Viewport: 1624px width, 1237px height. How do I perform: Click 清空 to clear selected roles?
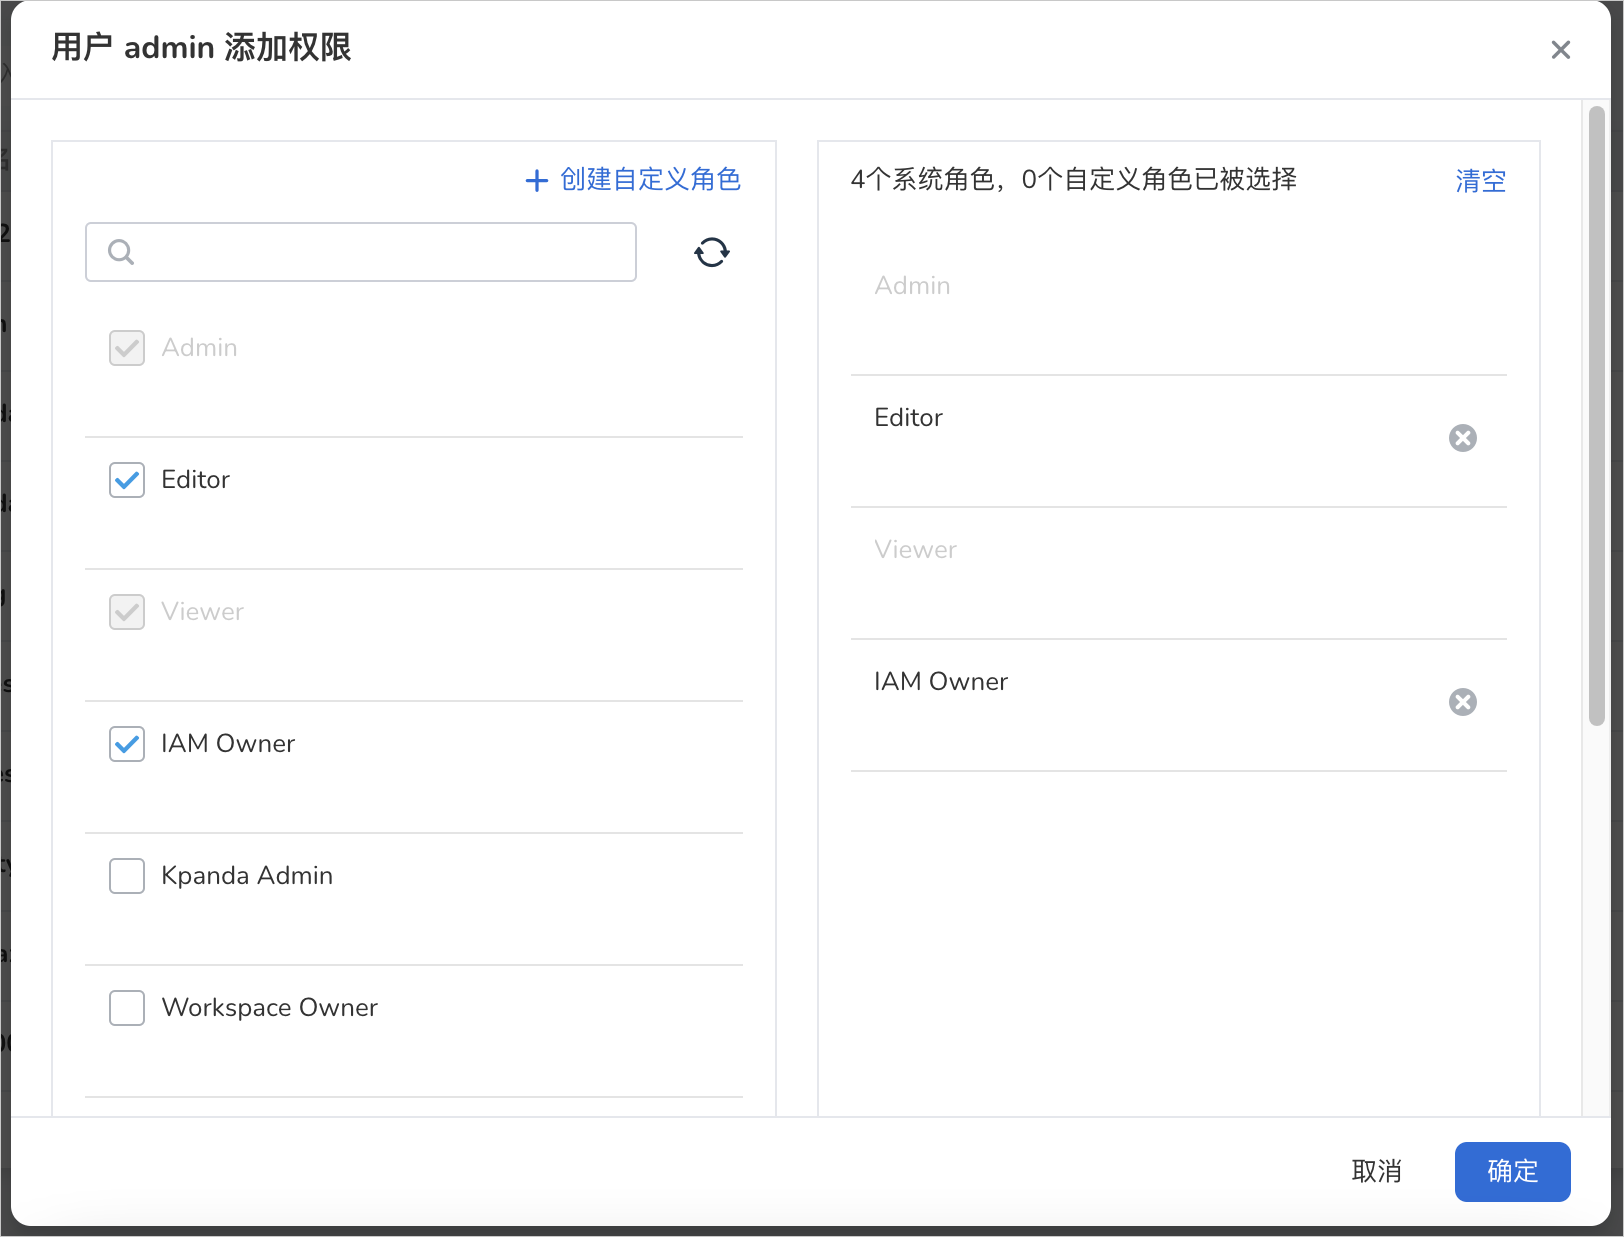tap(1481, 181)
